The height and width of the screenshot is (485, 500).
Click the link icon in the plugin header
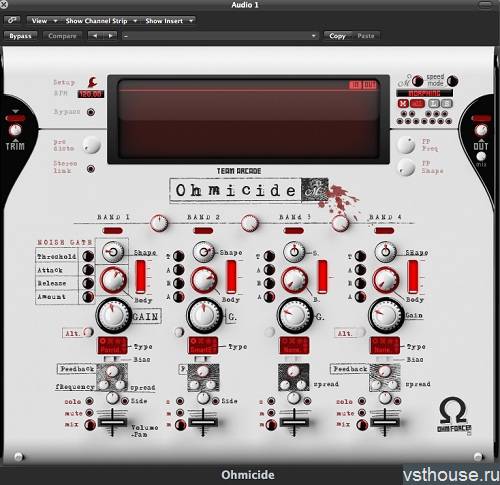[x=12, y=20]
